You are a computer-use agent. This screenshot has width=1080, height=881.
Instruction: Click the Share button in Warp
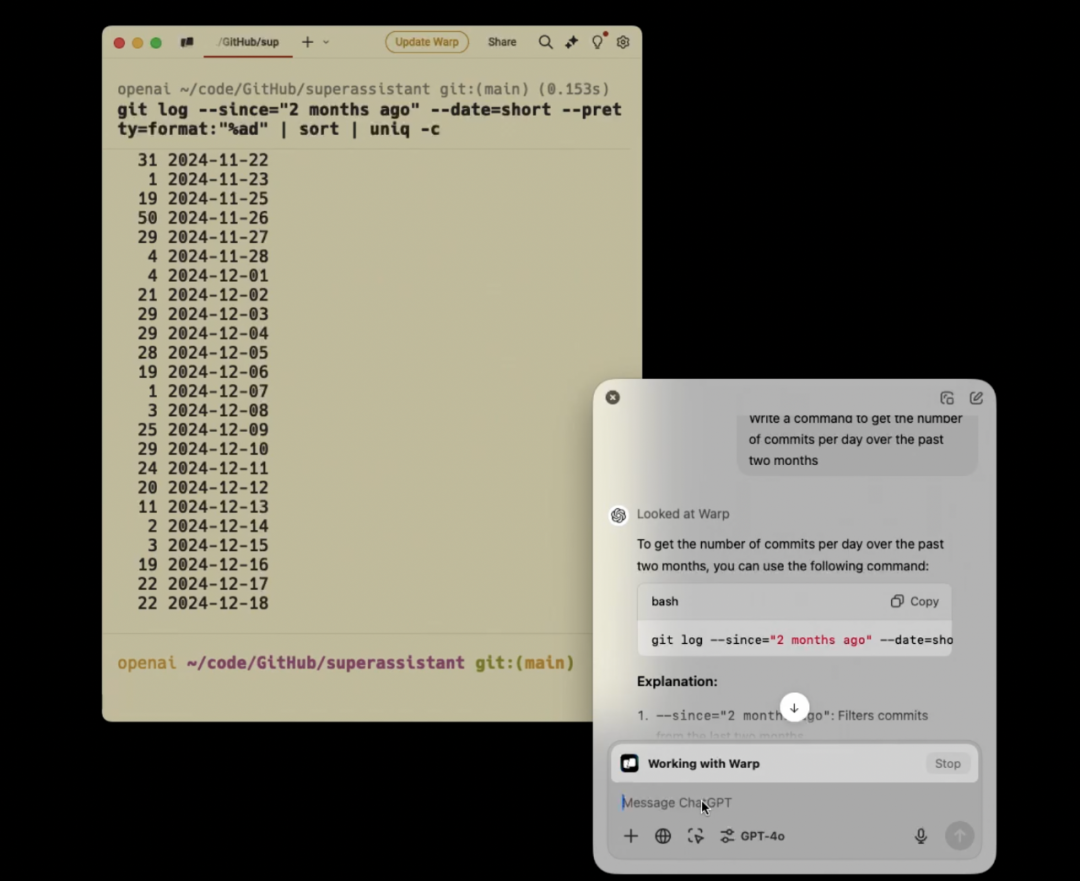pos(502,42)
